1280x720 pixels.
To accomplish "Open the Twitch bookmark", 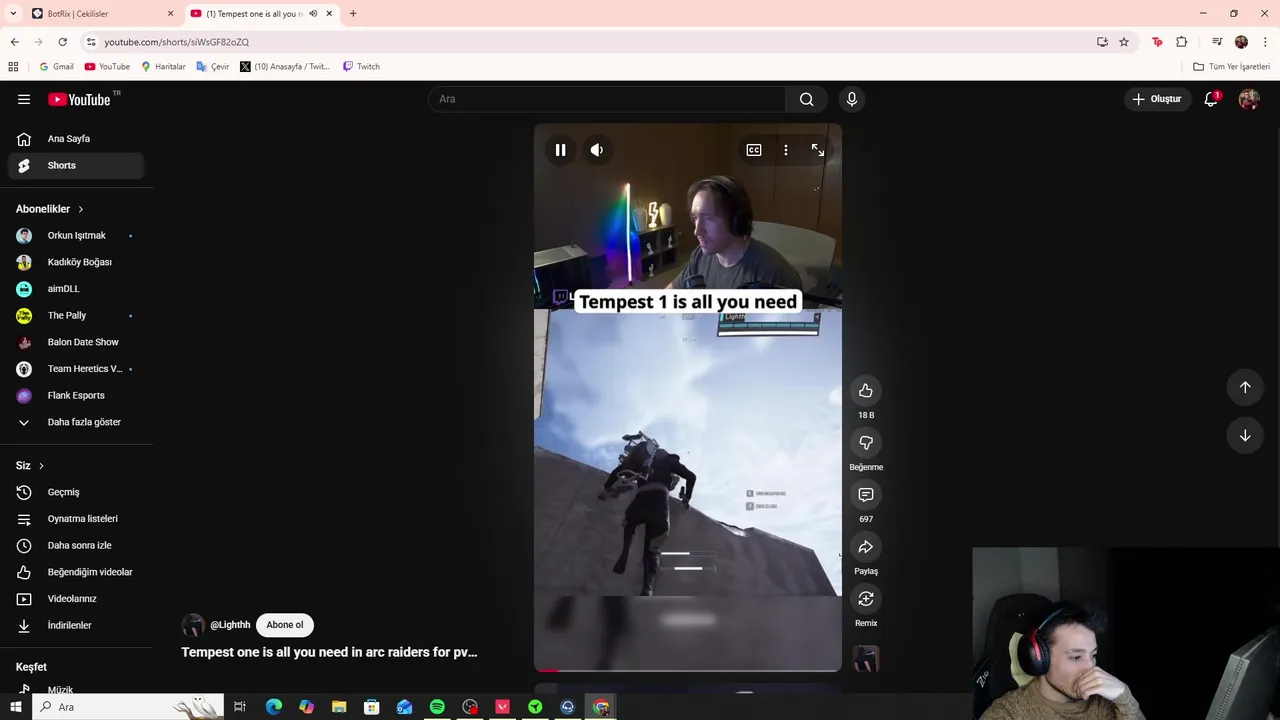I will (x=361, y=67).
